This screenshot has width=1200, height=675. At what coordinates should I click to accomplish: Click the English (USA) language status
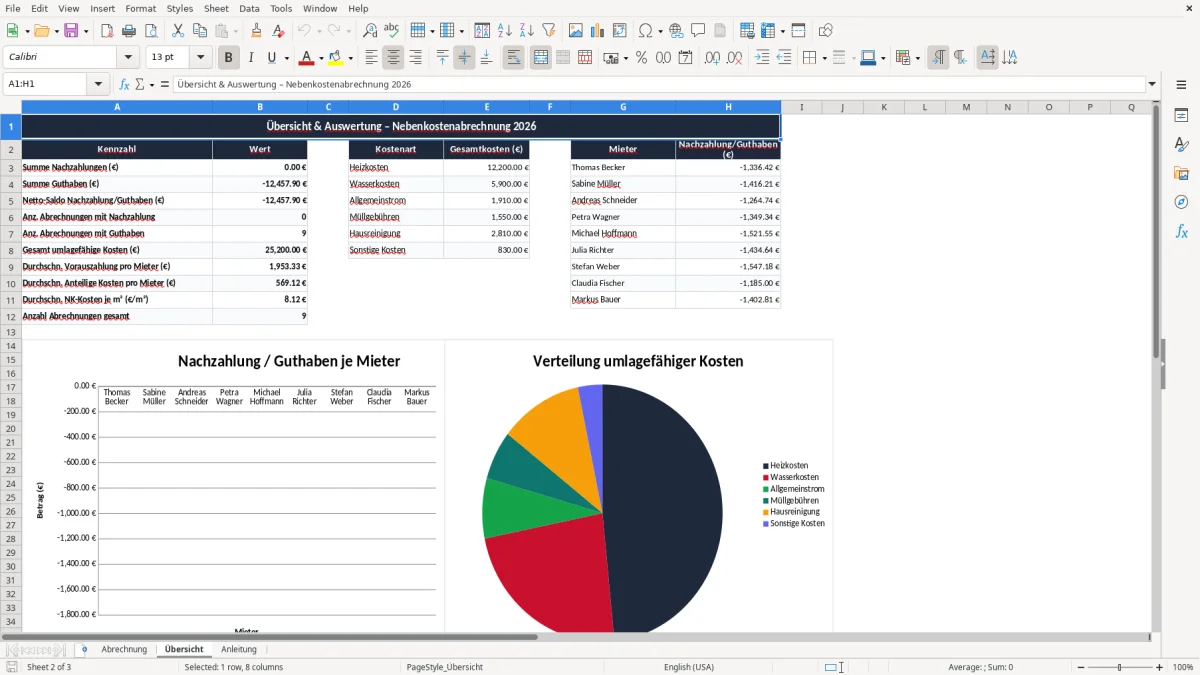coord(689,667)
